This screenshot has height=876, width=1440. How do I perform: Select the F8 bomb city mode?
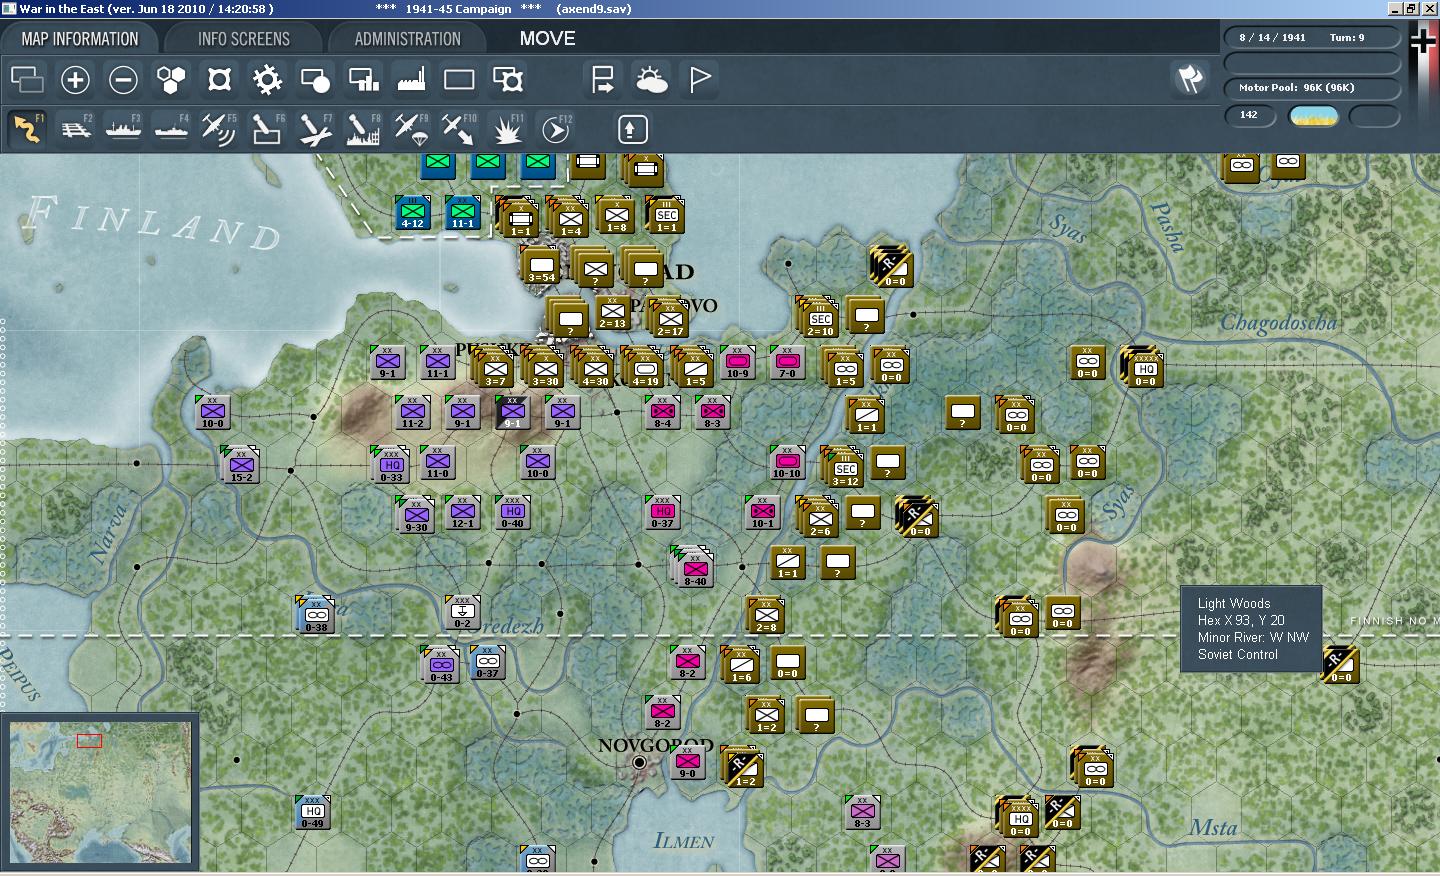tap(363, 129)
